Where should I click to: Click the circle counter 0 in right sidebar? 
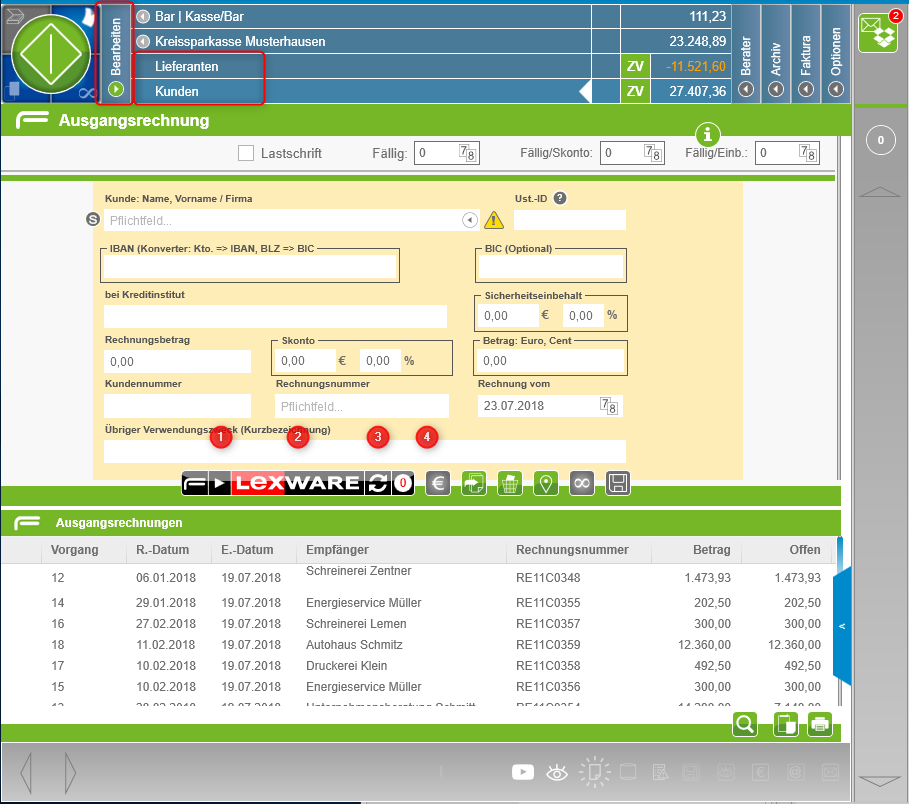click(881, 140)
